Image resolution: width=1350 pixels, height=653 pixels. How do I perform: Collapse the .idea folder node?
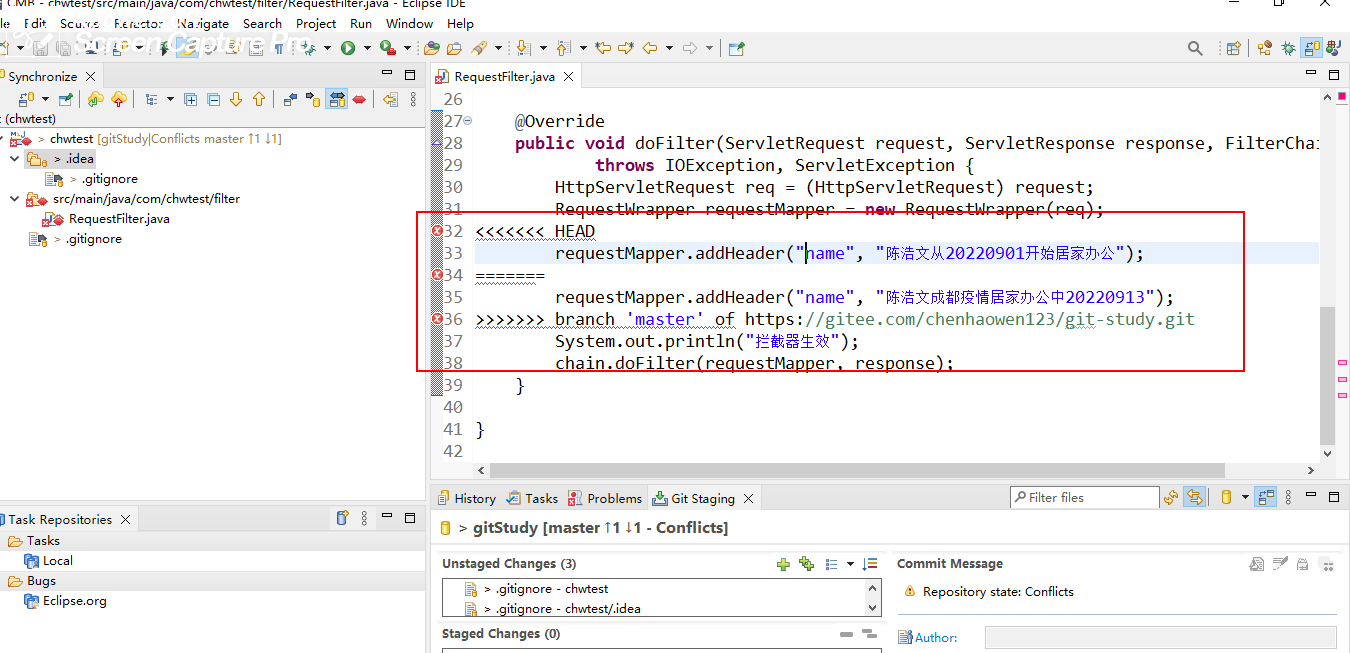15,159
